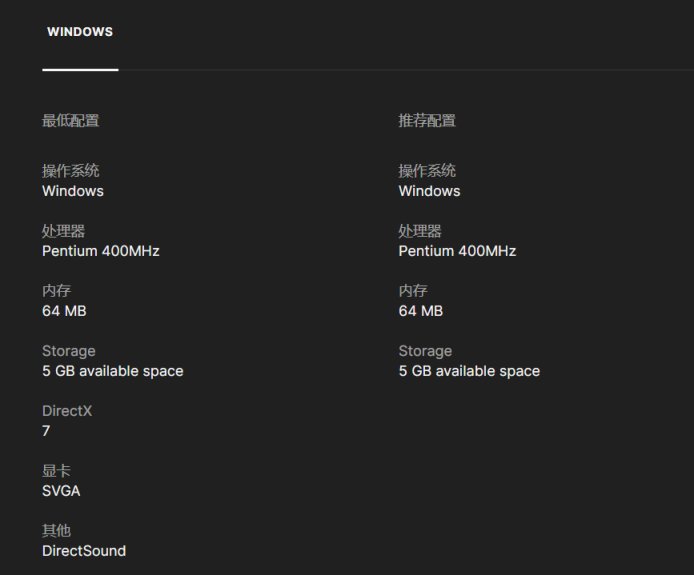Select Pentium 400MHz text in 最低配置 column

(x=100, y=251)
